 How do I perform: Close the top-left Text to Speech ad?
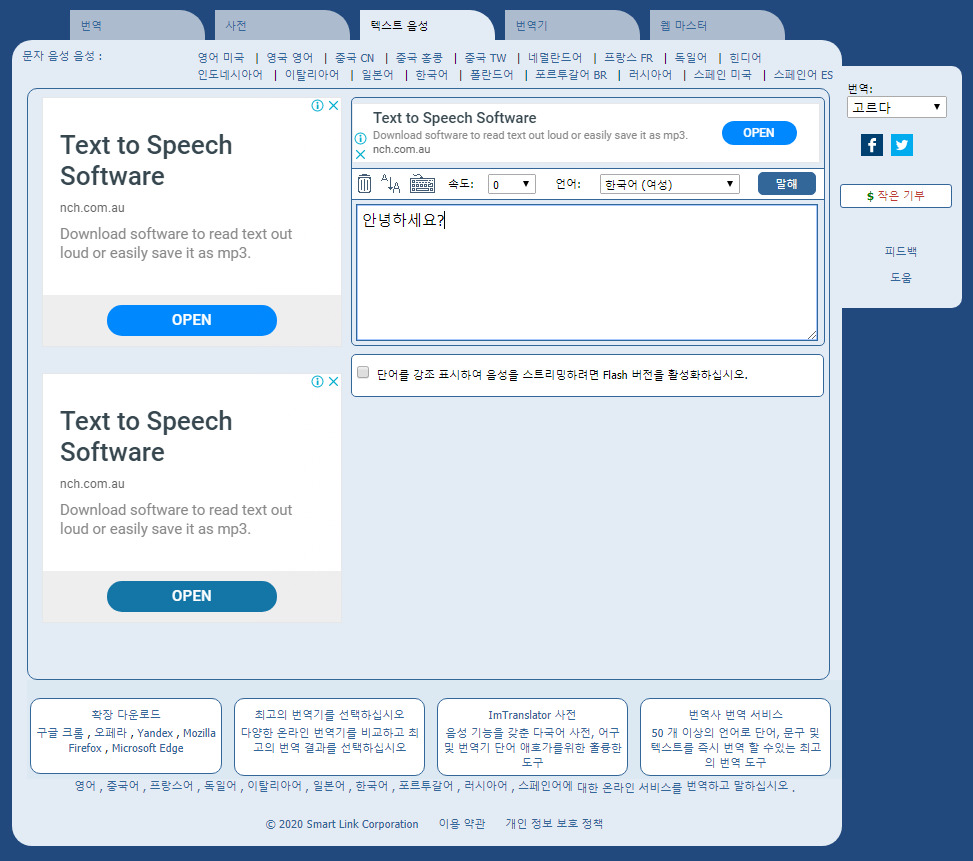tap(333, 105)
